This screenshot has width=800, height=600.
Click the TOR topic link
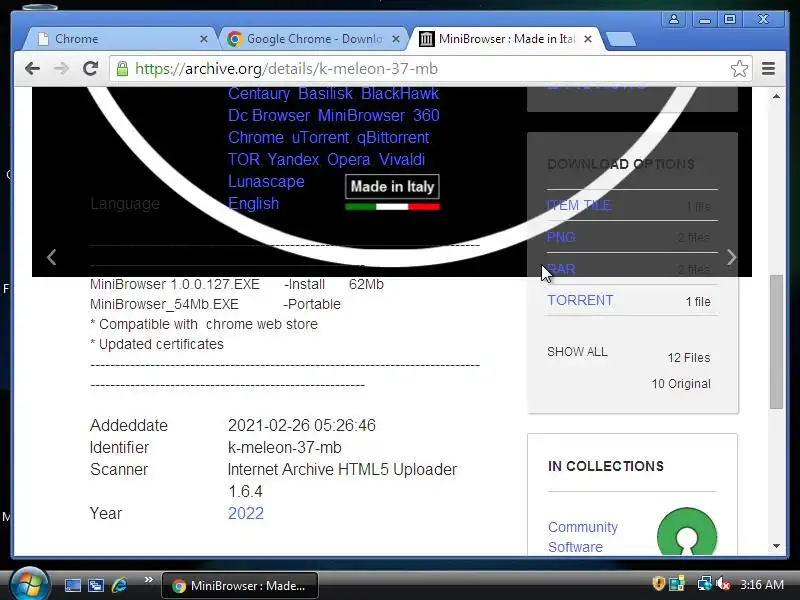click(243, 159)
